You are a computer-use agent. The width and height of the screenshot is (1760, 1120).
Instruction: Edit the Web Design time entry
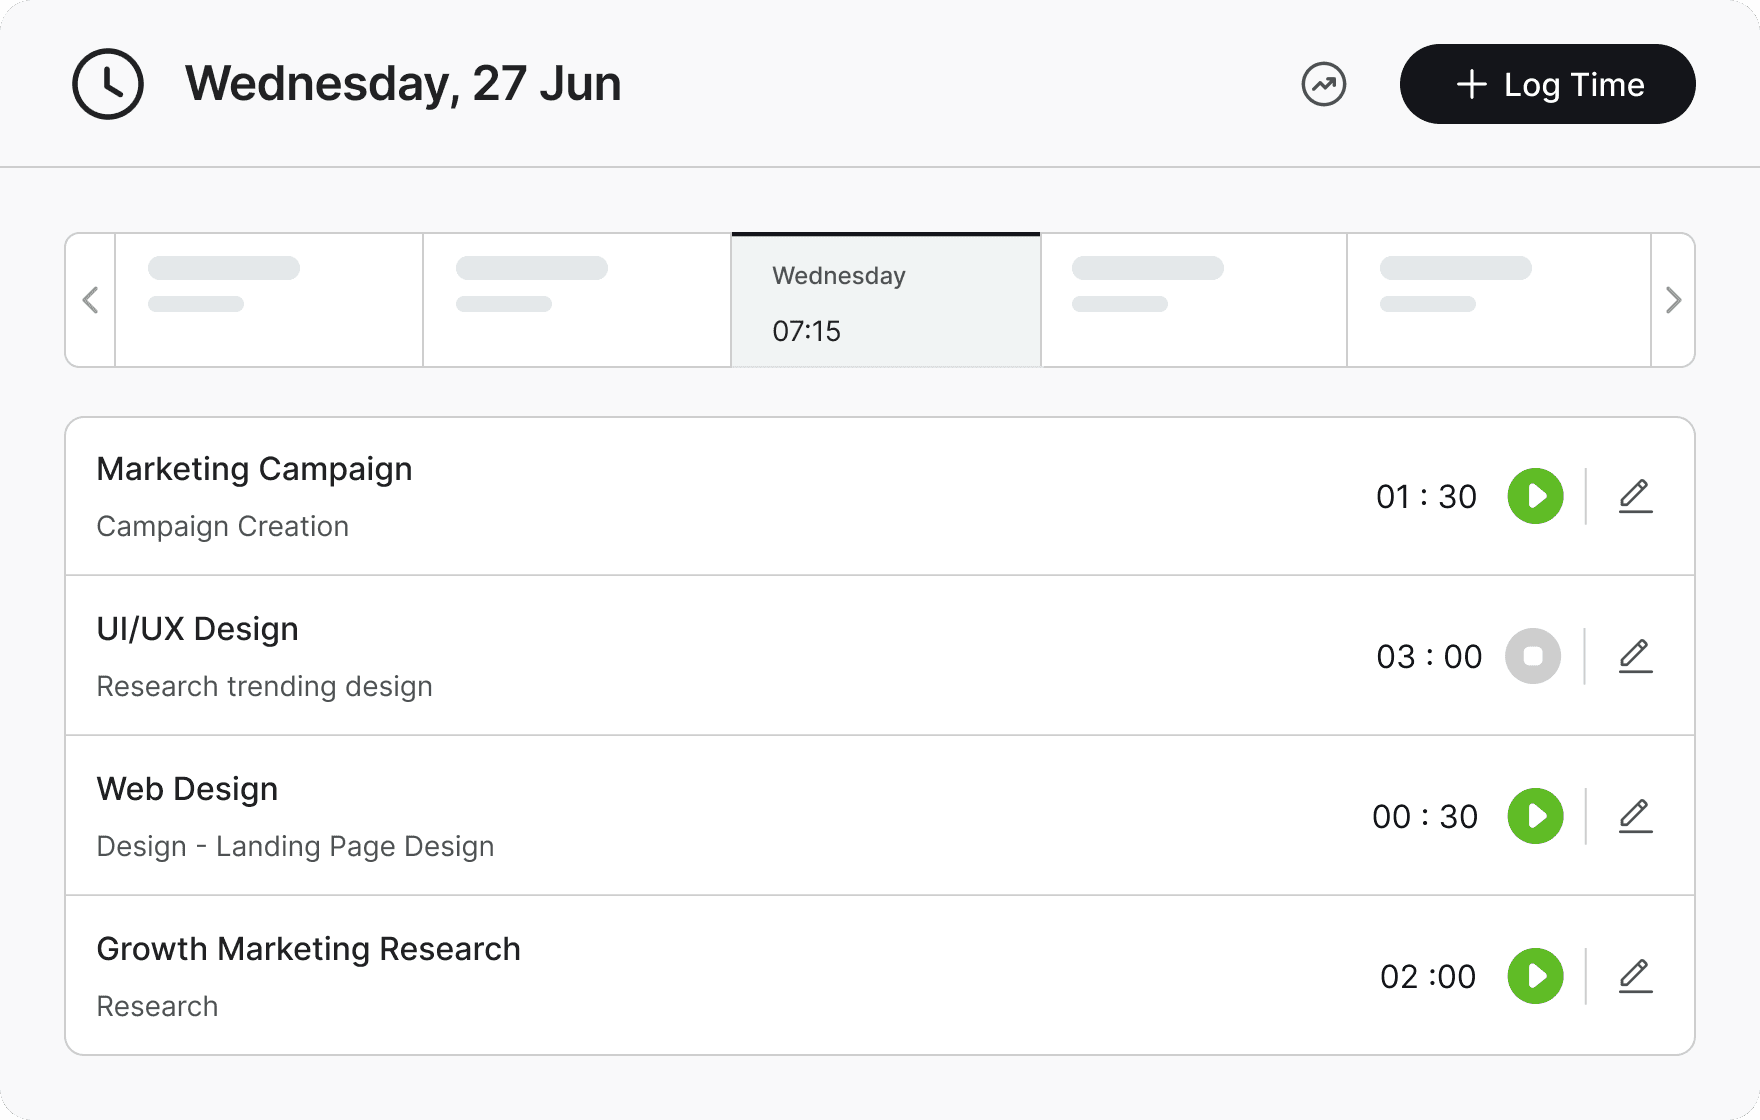(x=1635, y=816)
